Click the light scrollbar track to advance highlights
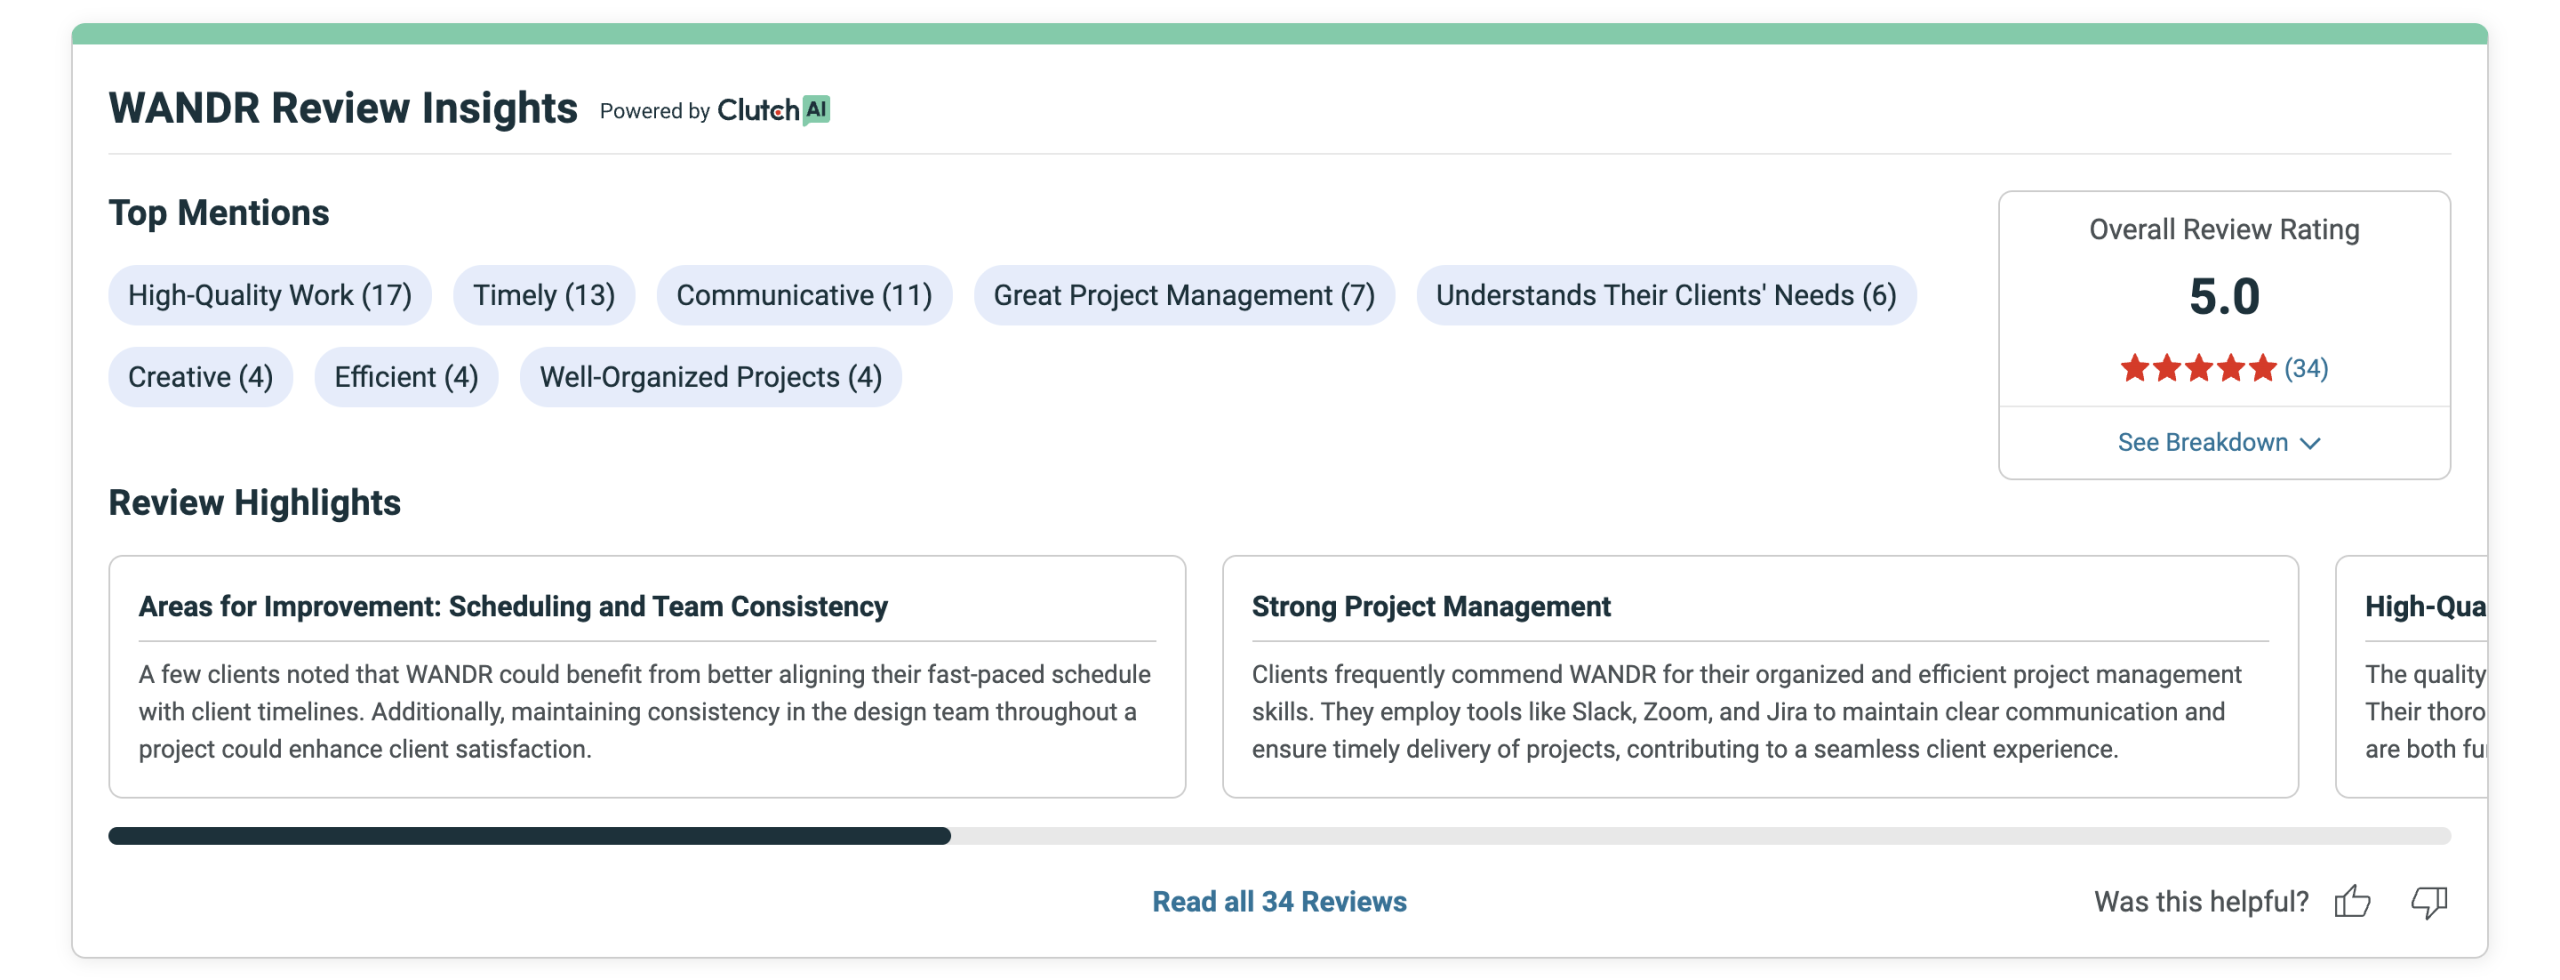Viewport: 2560px width, 980px height. (1700, 836)
